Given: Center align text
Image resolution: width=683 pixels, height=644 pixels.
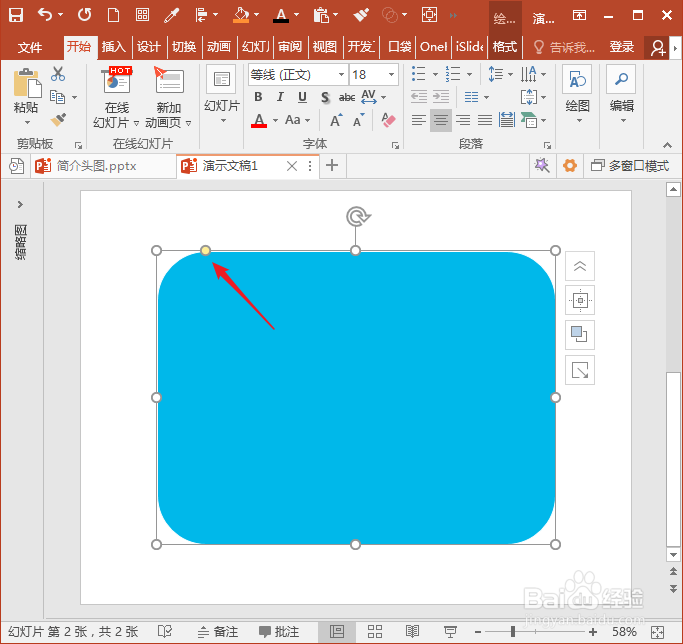Looking at the screenshot, I should [x=441, y=120].
